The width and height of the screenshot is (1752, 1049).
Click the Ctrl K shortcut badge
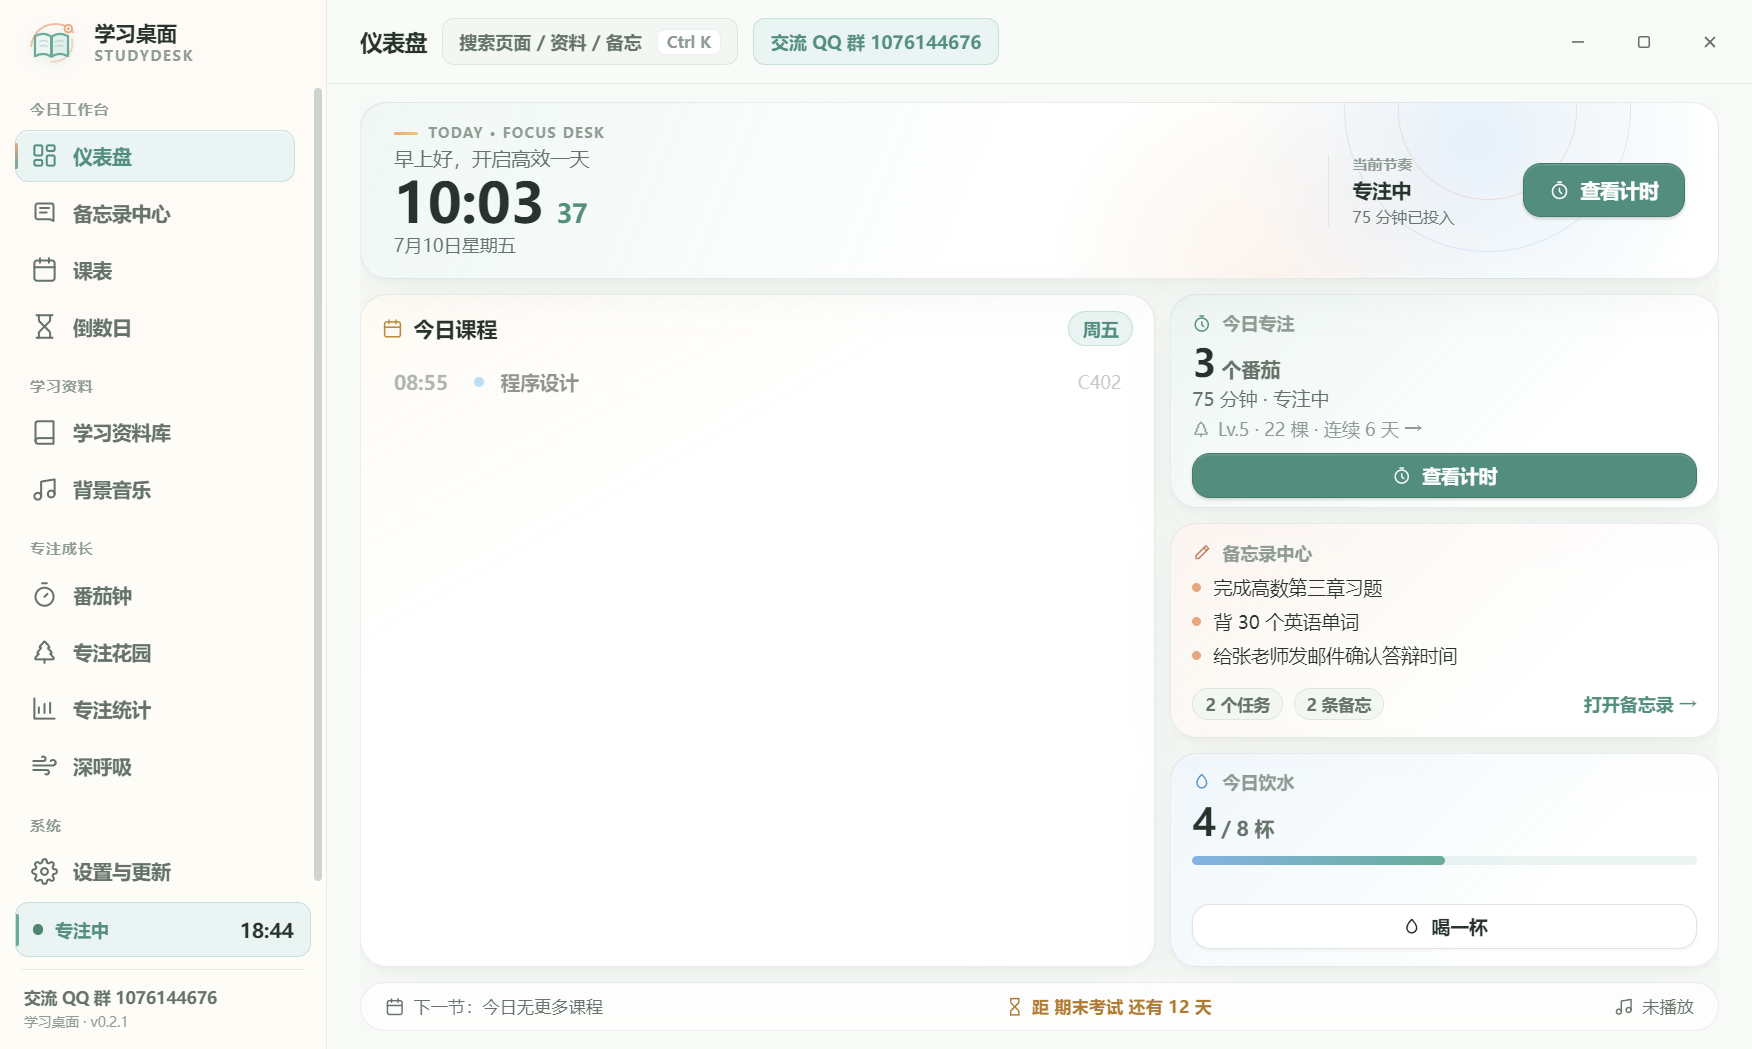689,42
